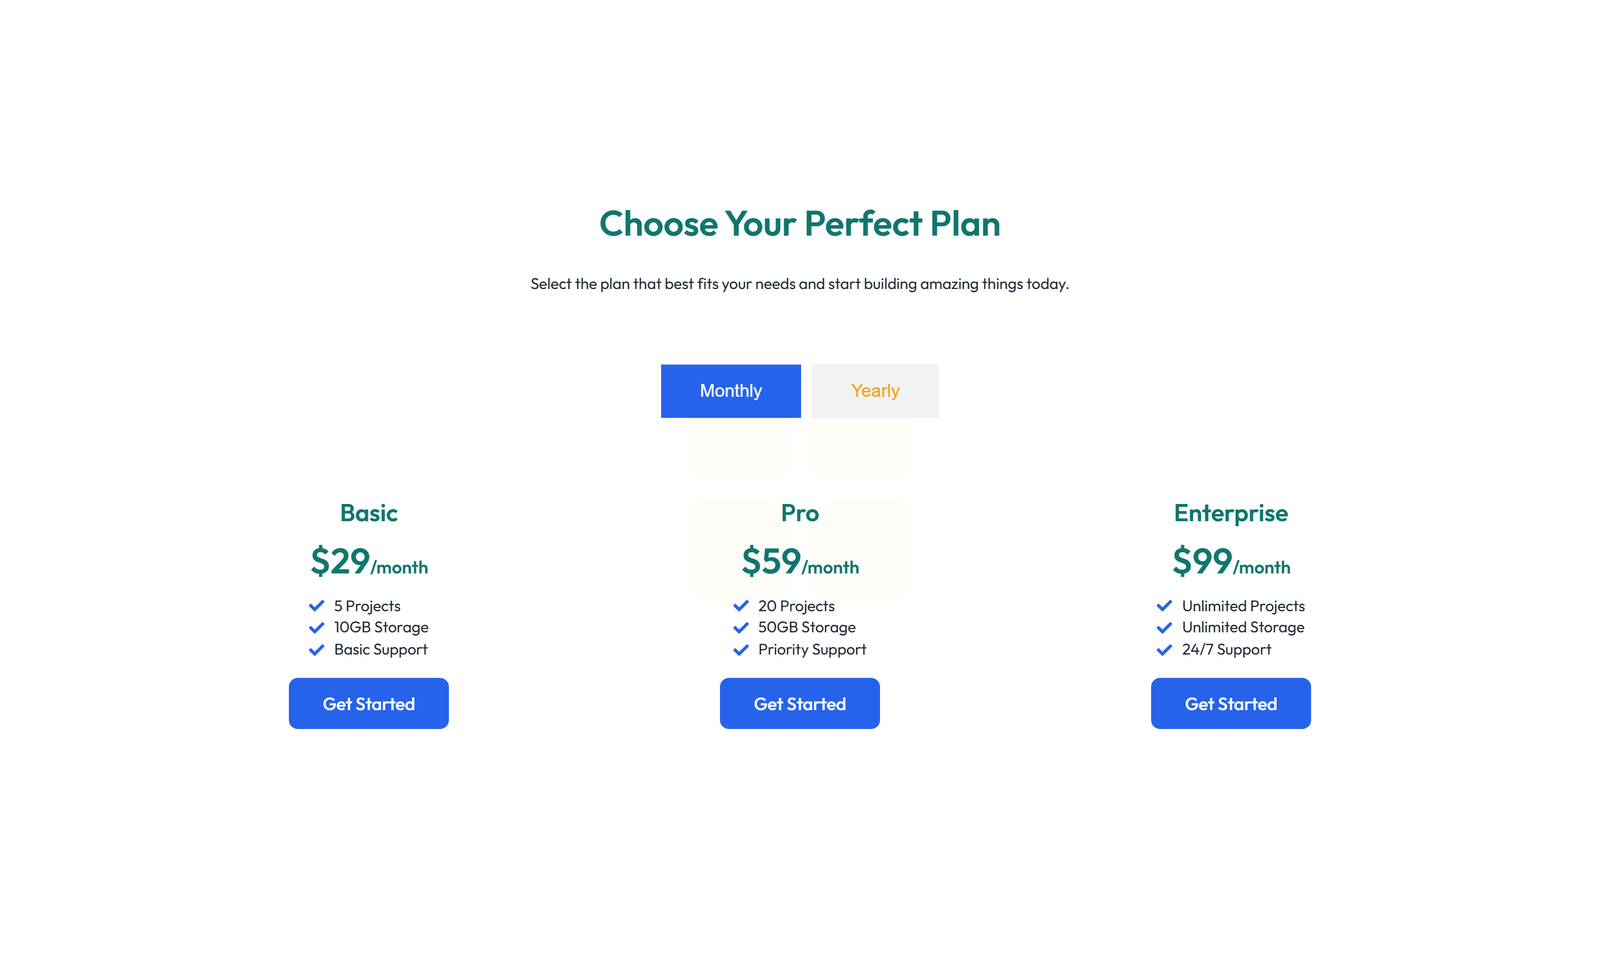This screenshot has height=978, width=1600.
Task: Click Get Started under the Basic plan
Action: (x=368, y=703)
